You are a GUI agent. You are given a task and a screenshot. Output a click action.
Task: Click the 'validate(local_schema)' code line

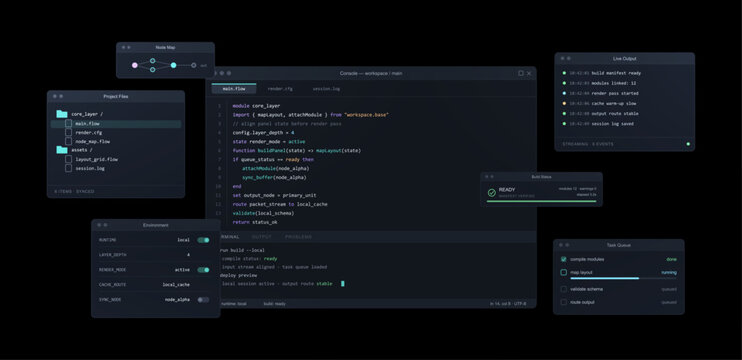point(263,213)
